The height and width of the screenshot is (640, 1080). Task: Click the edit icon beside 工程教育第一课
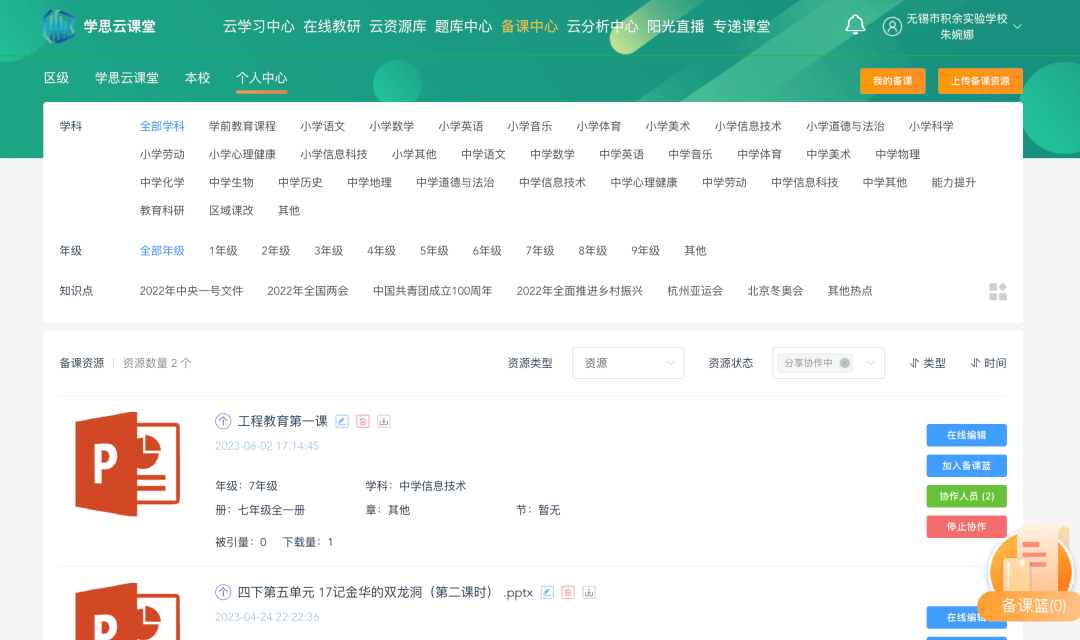click(x=342, y=421)
